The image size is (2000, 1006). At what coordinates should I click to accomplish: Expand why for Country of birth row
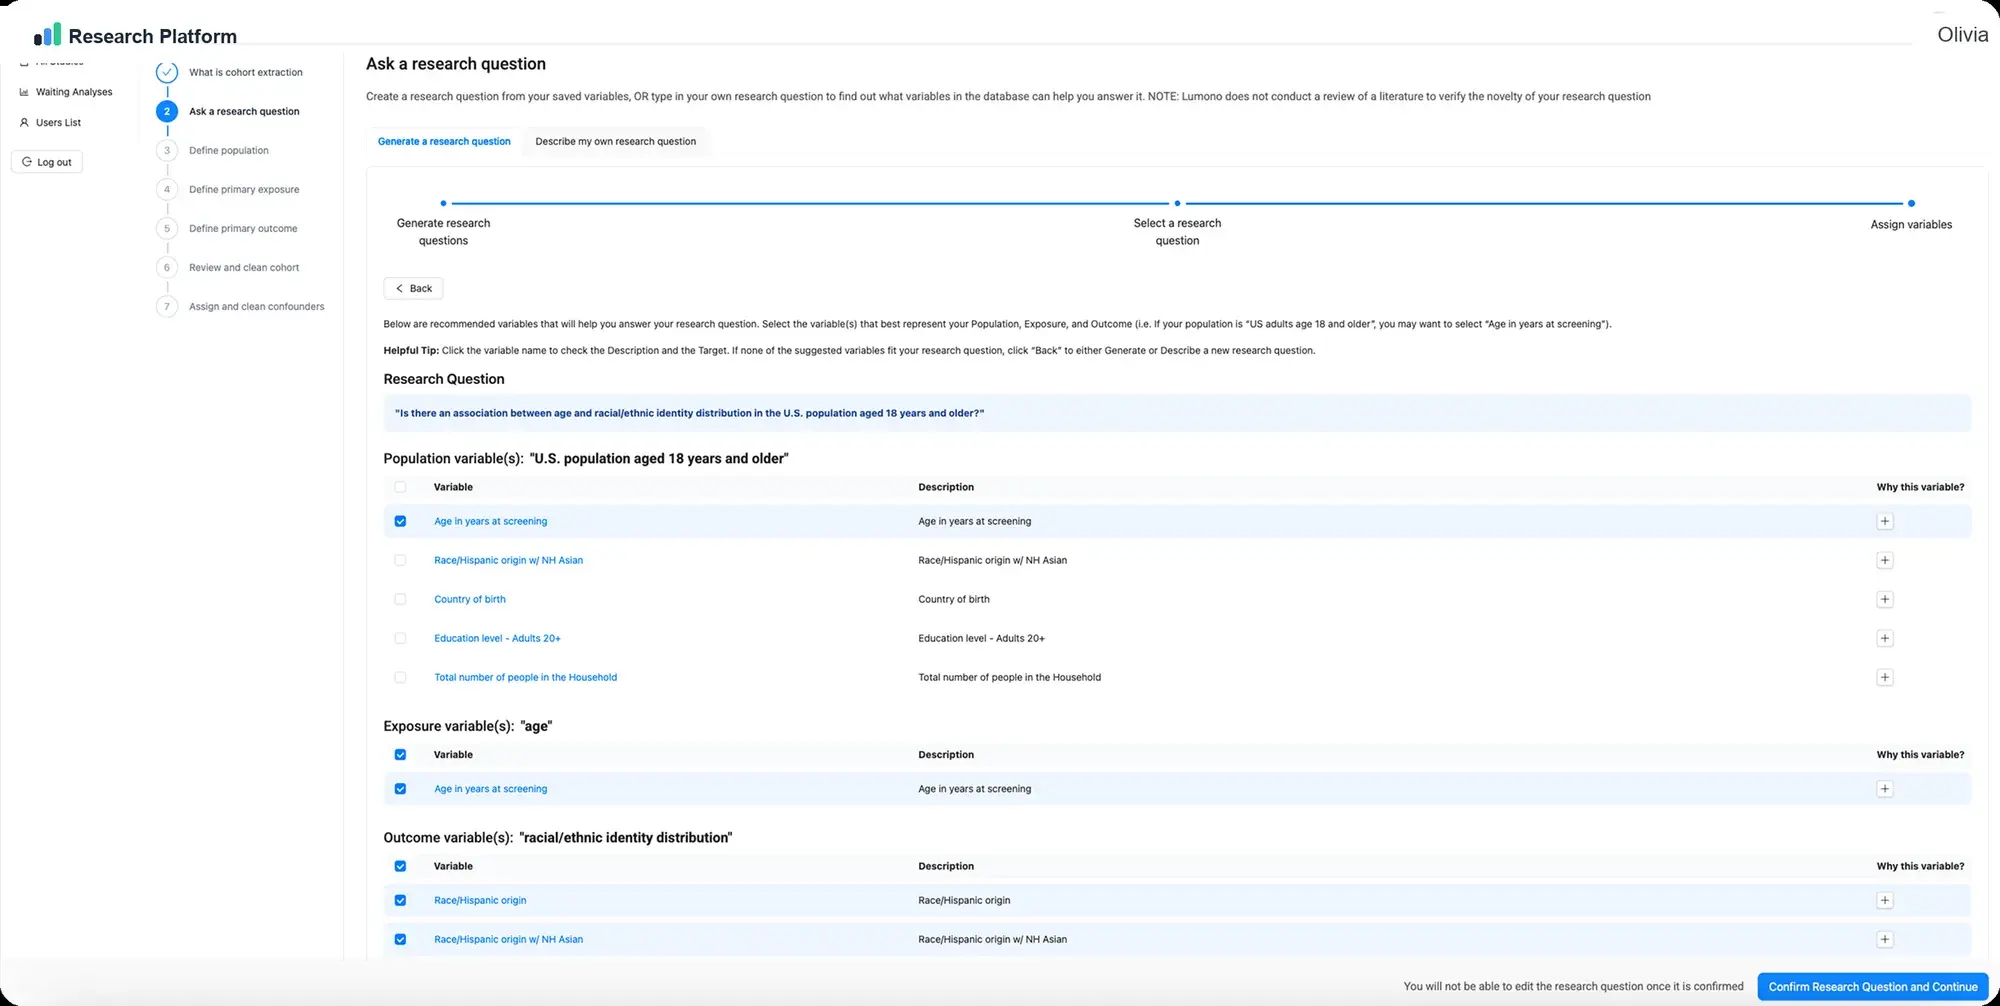click(1884, 599)
